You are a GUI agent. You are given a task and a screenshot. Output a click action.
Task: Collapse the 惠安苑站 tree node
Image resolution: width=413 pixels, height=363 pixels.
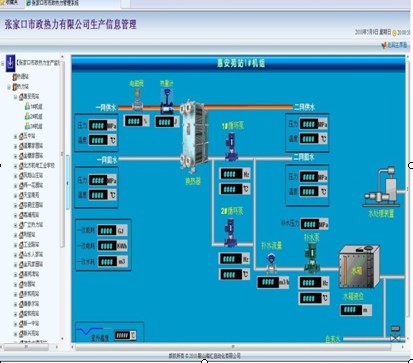coord(15,97)
